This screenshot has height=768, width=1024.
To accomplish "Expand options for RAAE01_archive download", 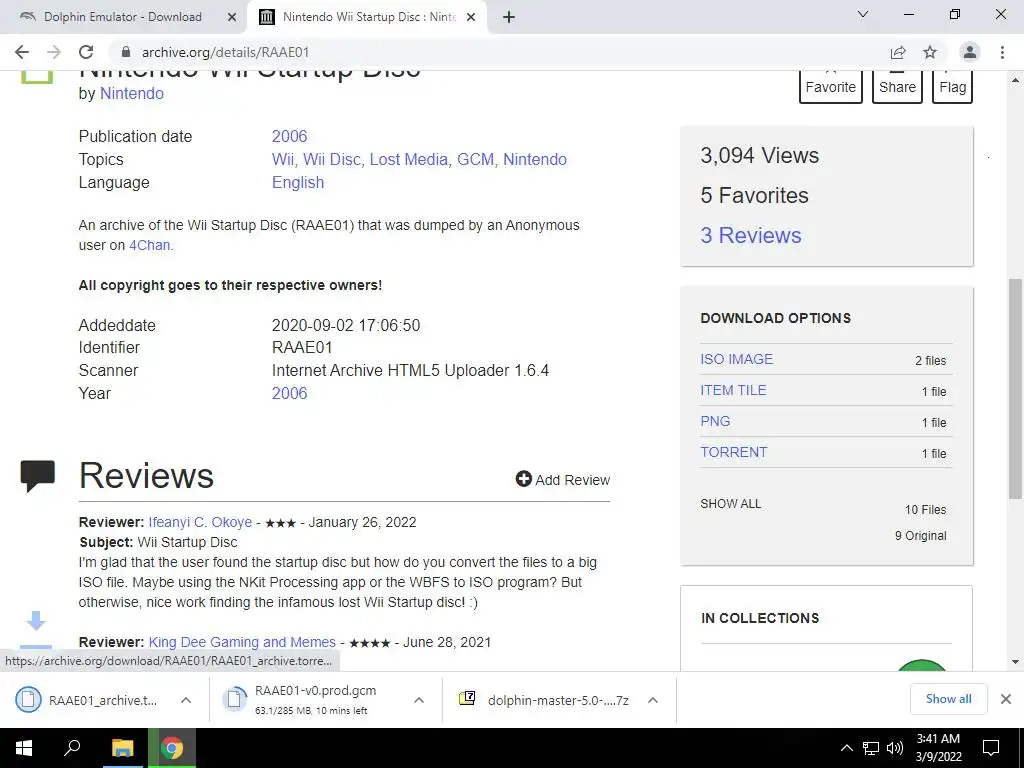I will (186, 700).
